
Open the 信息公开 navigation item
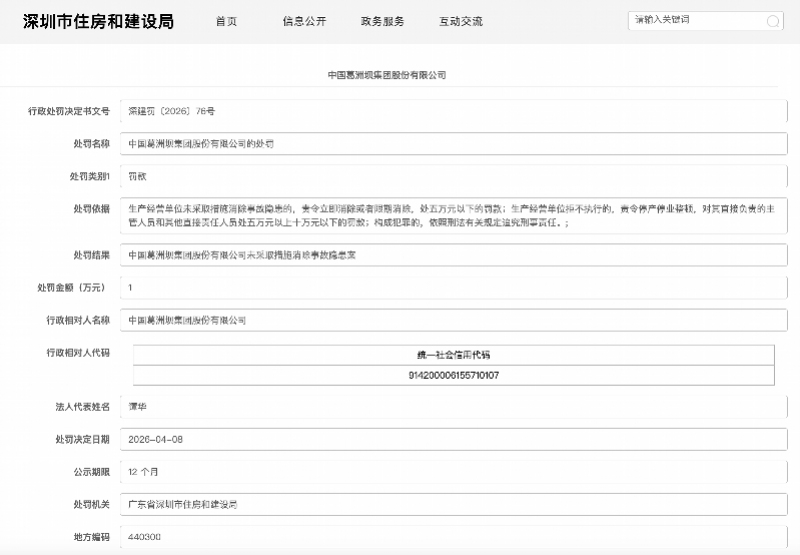[x=305, y=21]
